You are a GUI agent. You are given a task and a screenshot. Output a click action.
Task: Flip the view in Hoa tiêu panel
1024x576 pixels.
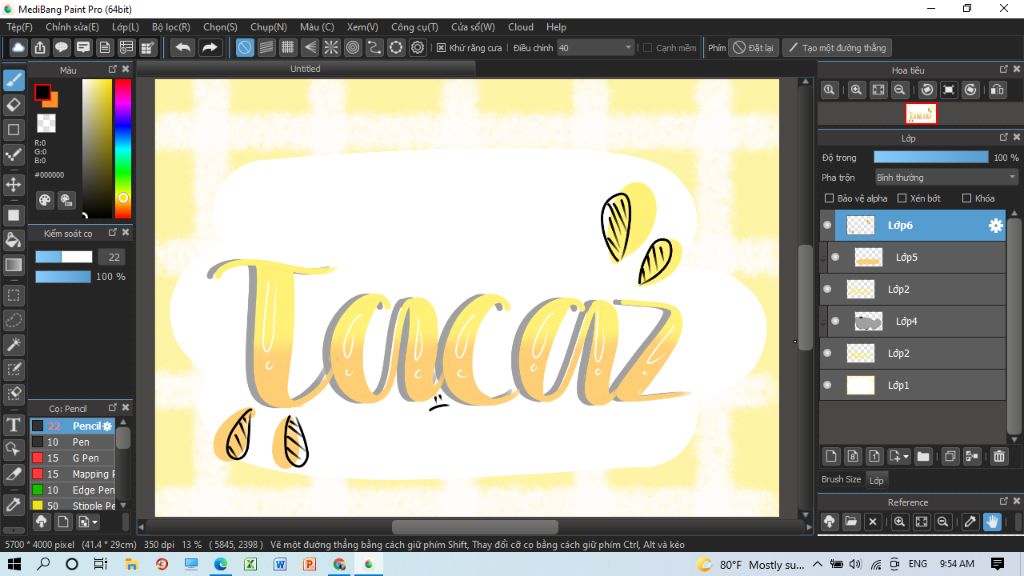pos(997,90)
